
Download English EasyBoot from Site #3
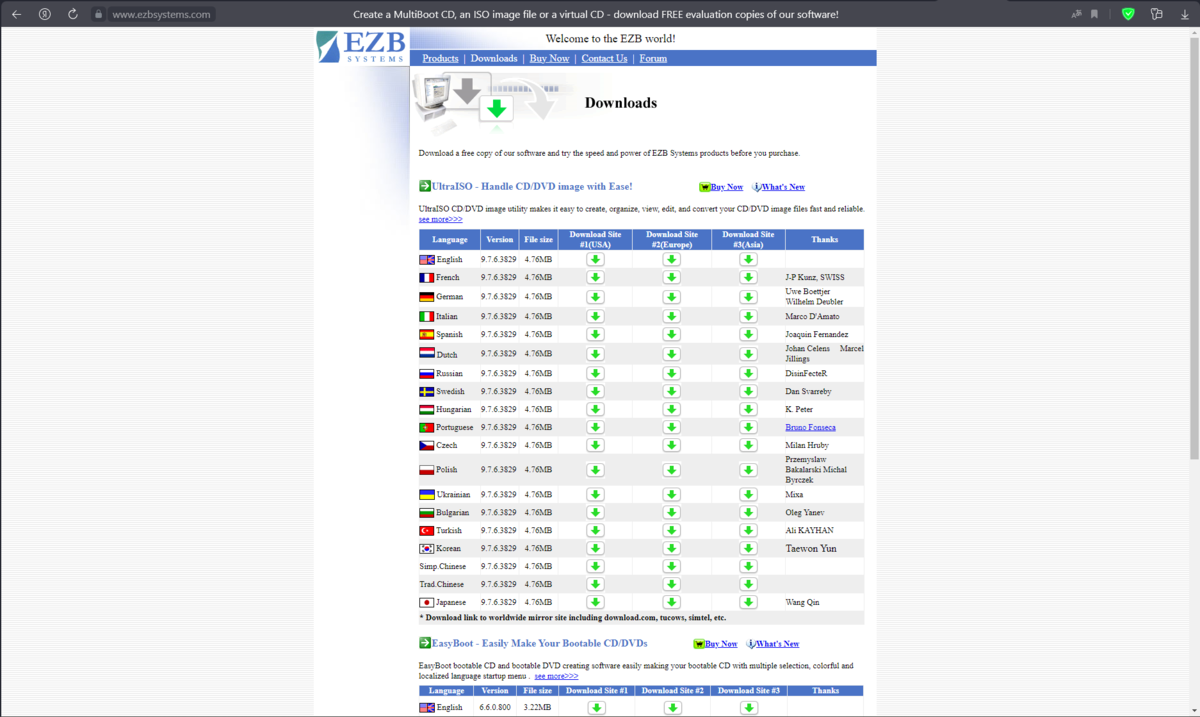(x=749, y=708)
